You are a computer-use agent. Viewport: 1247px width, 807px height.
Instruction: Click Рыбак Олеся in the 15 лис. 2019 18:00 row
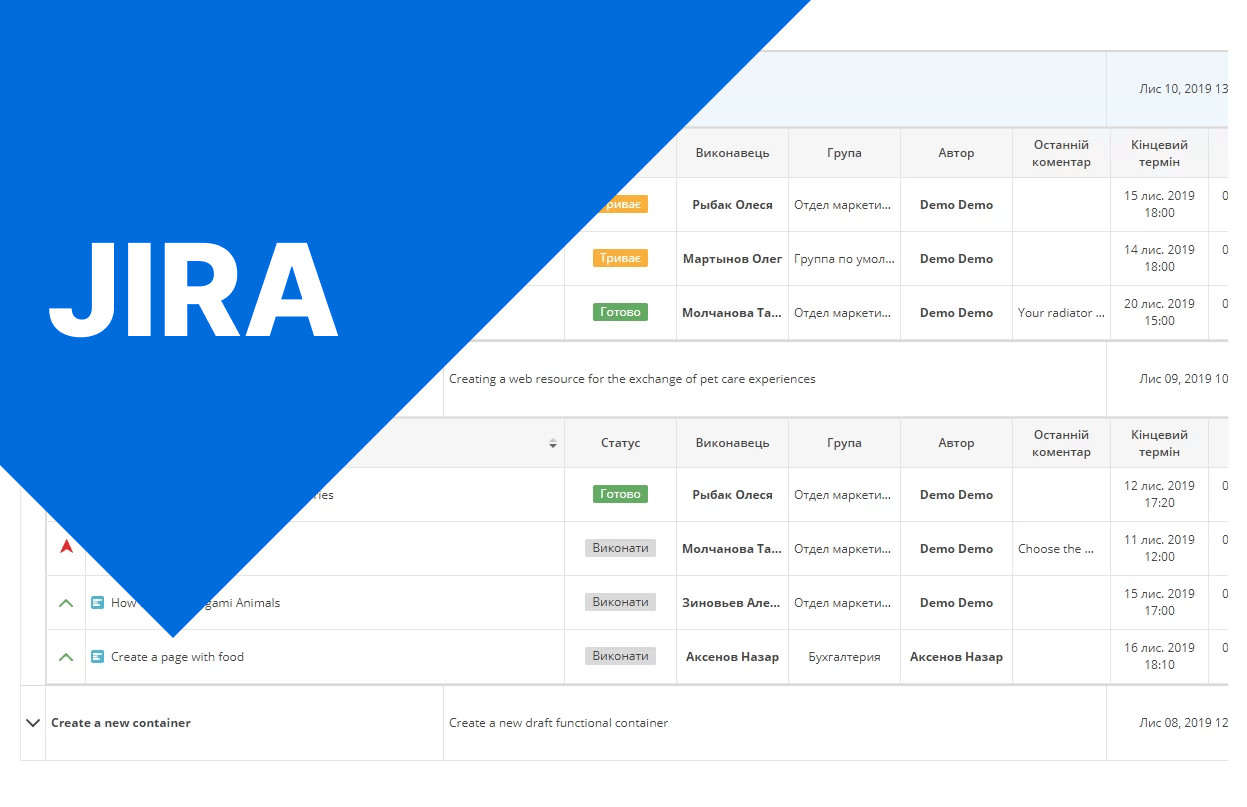pyautogui.click(x=733, y=205)
